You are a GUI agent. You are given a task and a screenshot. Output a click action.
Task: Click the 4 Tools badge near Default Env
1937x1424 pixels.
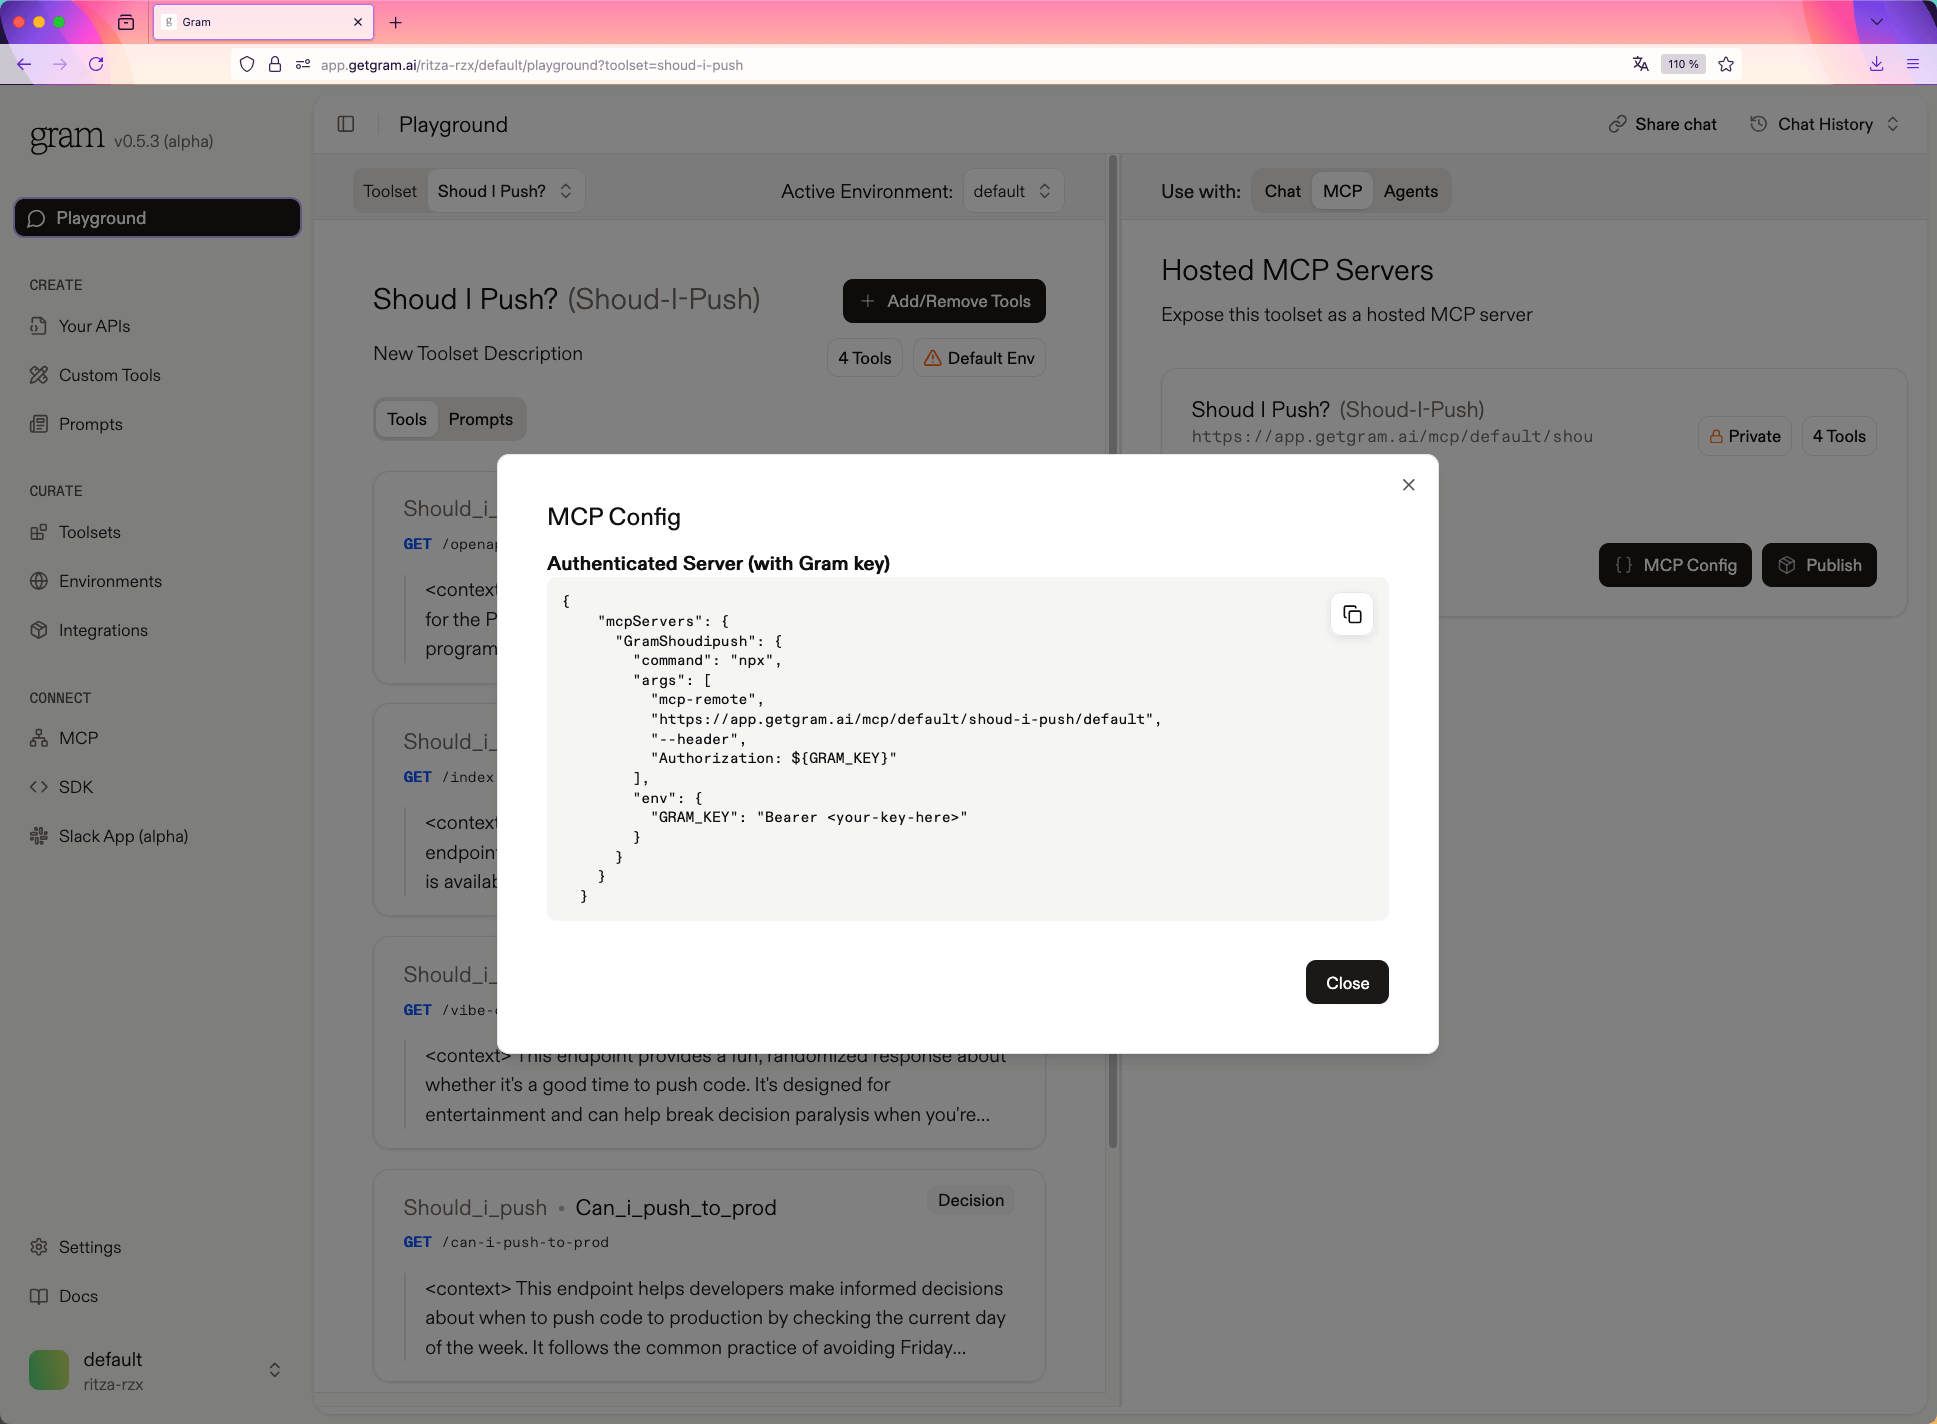865,358
